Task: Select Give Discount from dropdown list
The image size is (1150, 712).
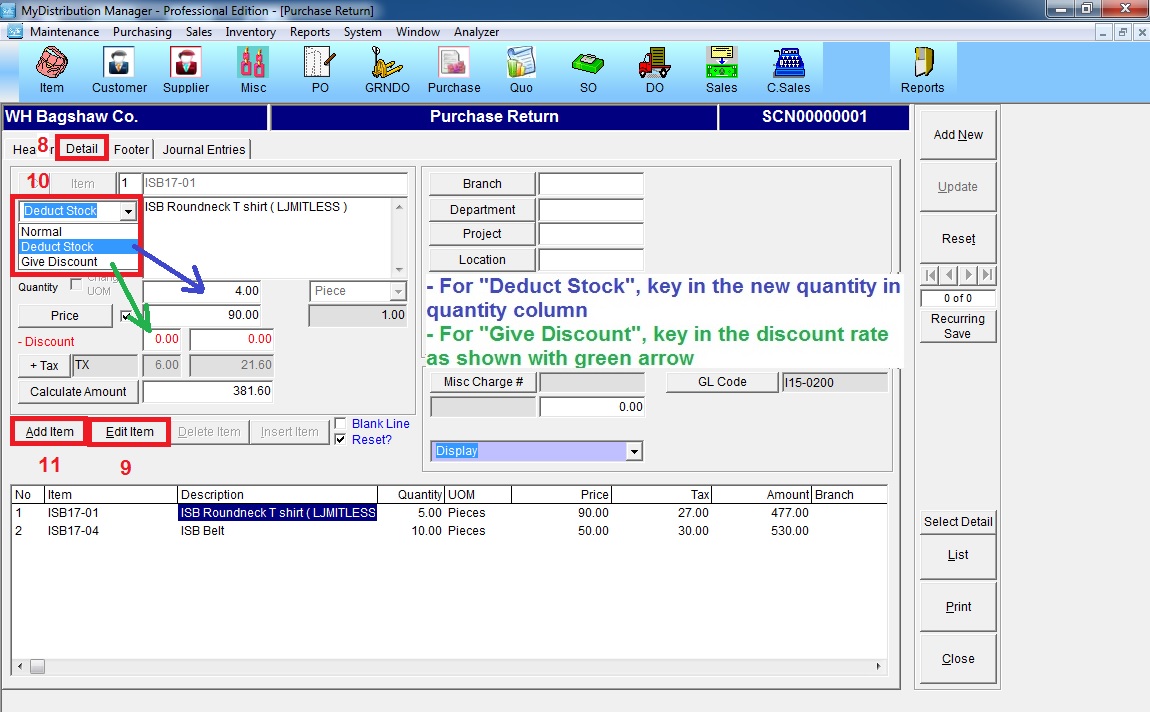Action: (x=60, y=262)
